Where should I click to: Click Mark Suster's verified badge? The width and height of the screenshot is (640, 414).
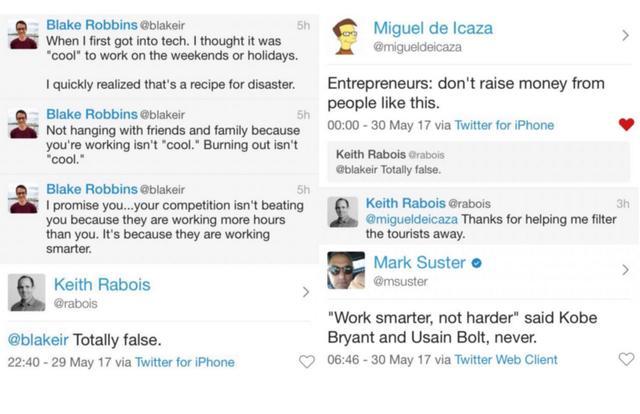(477, 263)
